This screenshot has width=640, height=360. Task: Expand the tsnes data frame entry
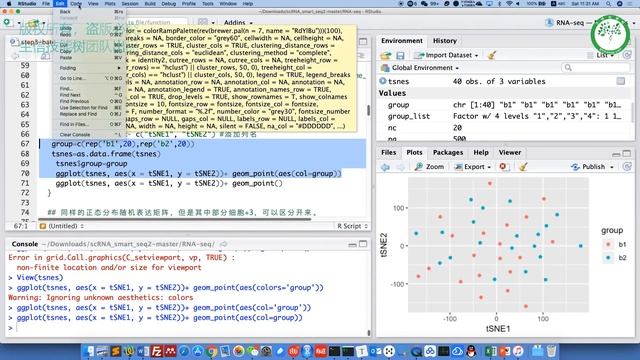383,81
